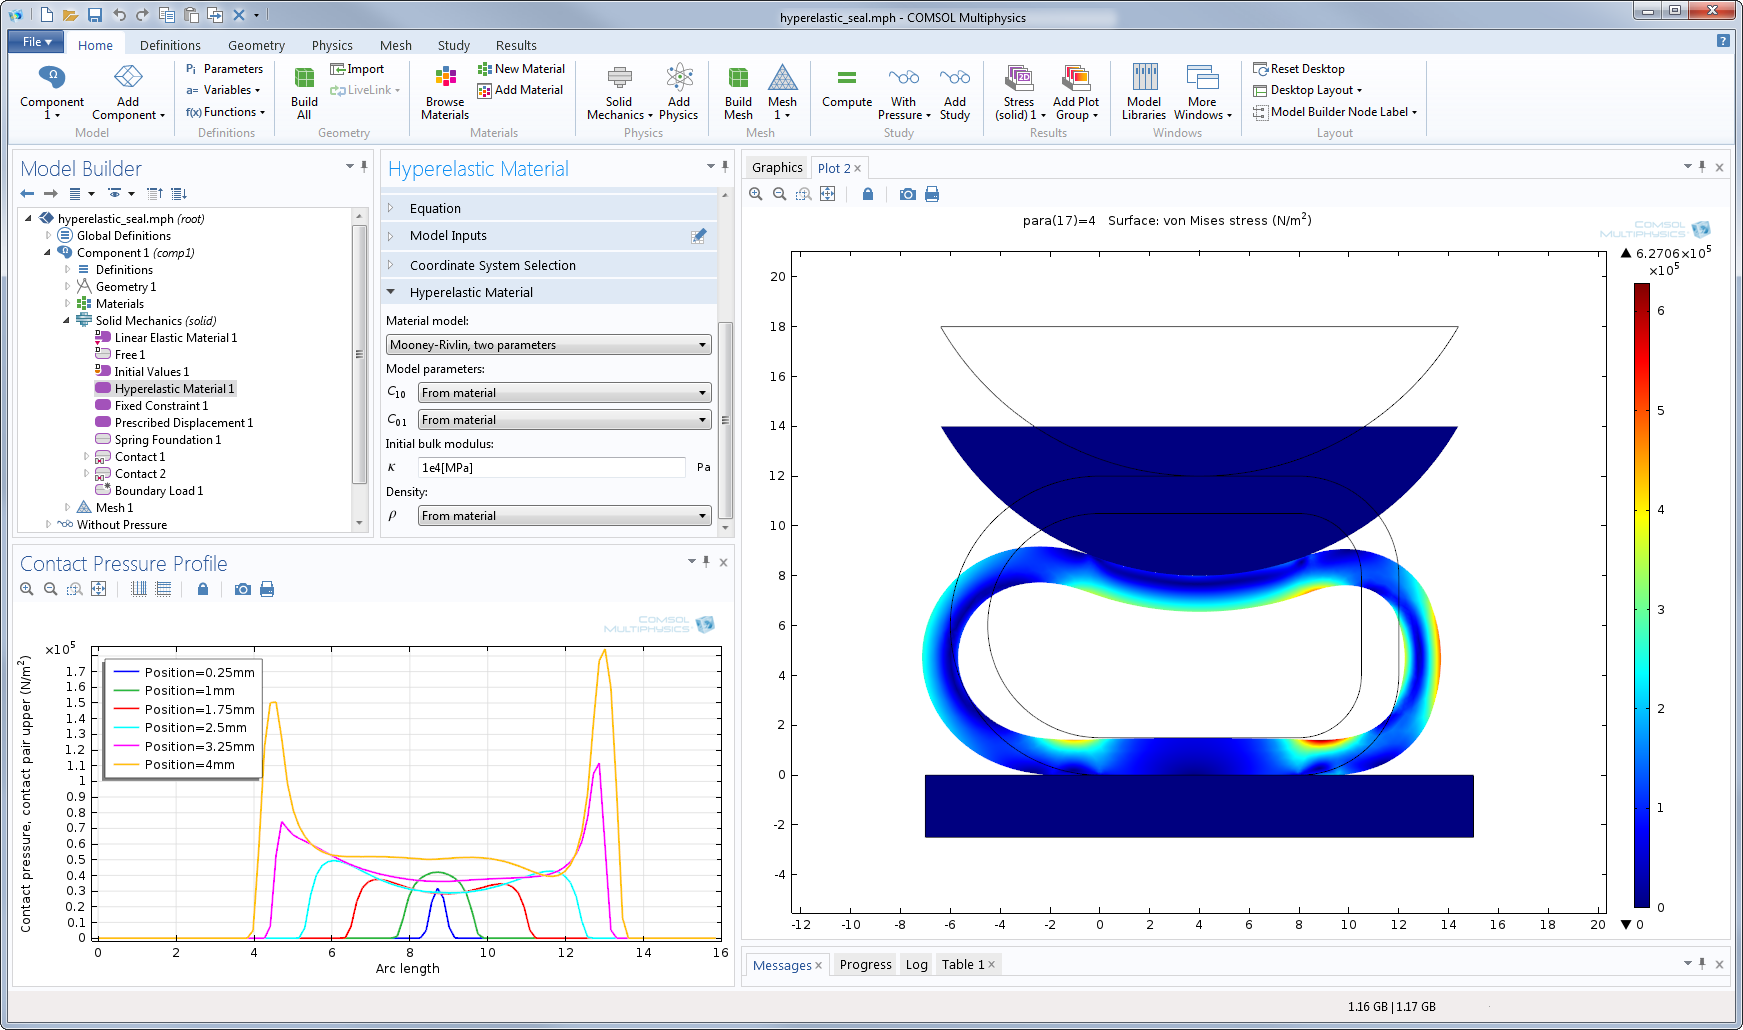Click the Model Builder vertical scrollbar
Image resolution: width=1743 pixels, height=1030 pixels.
click(359, 354)
